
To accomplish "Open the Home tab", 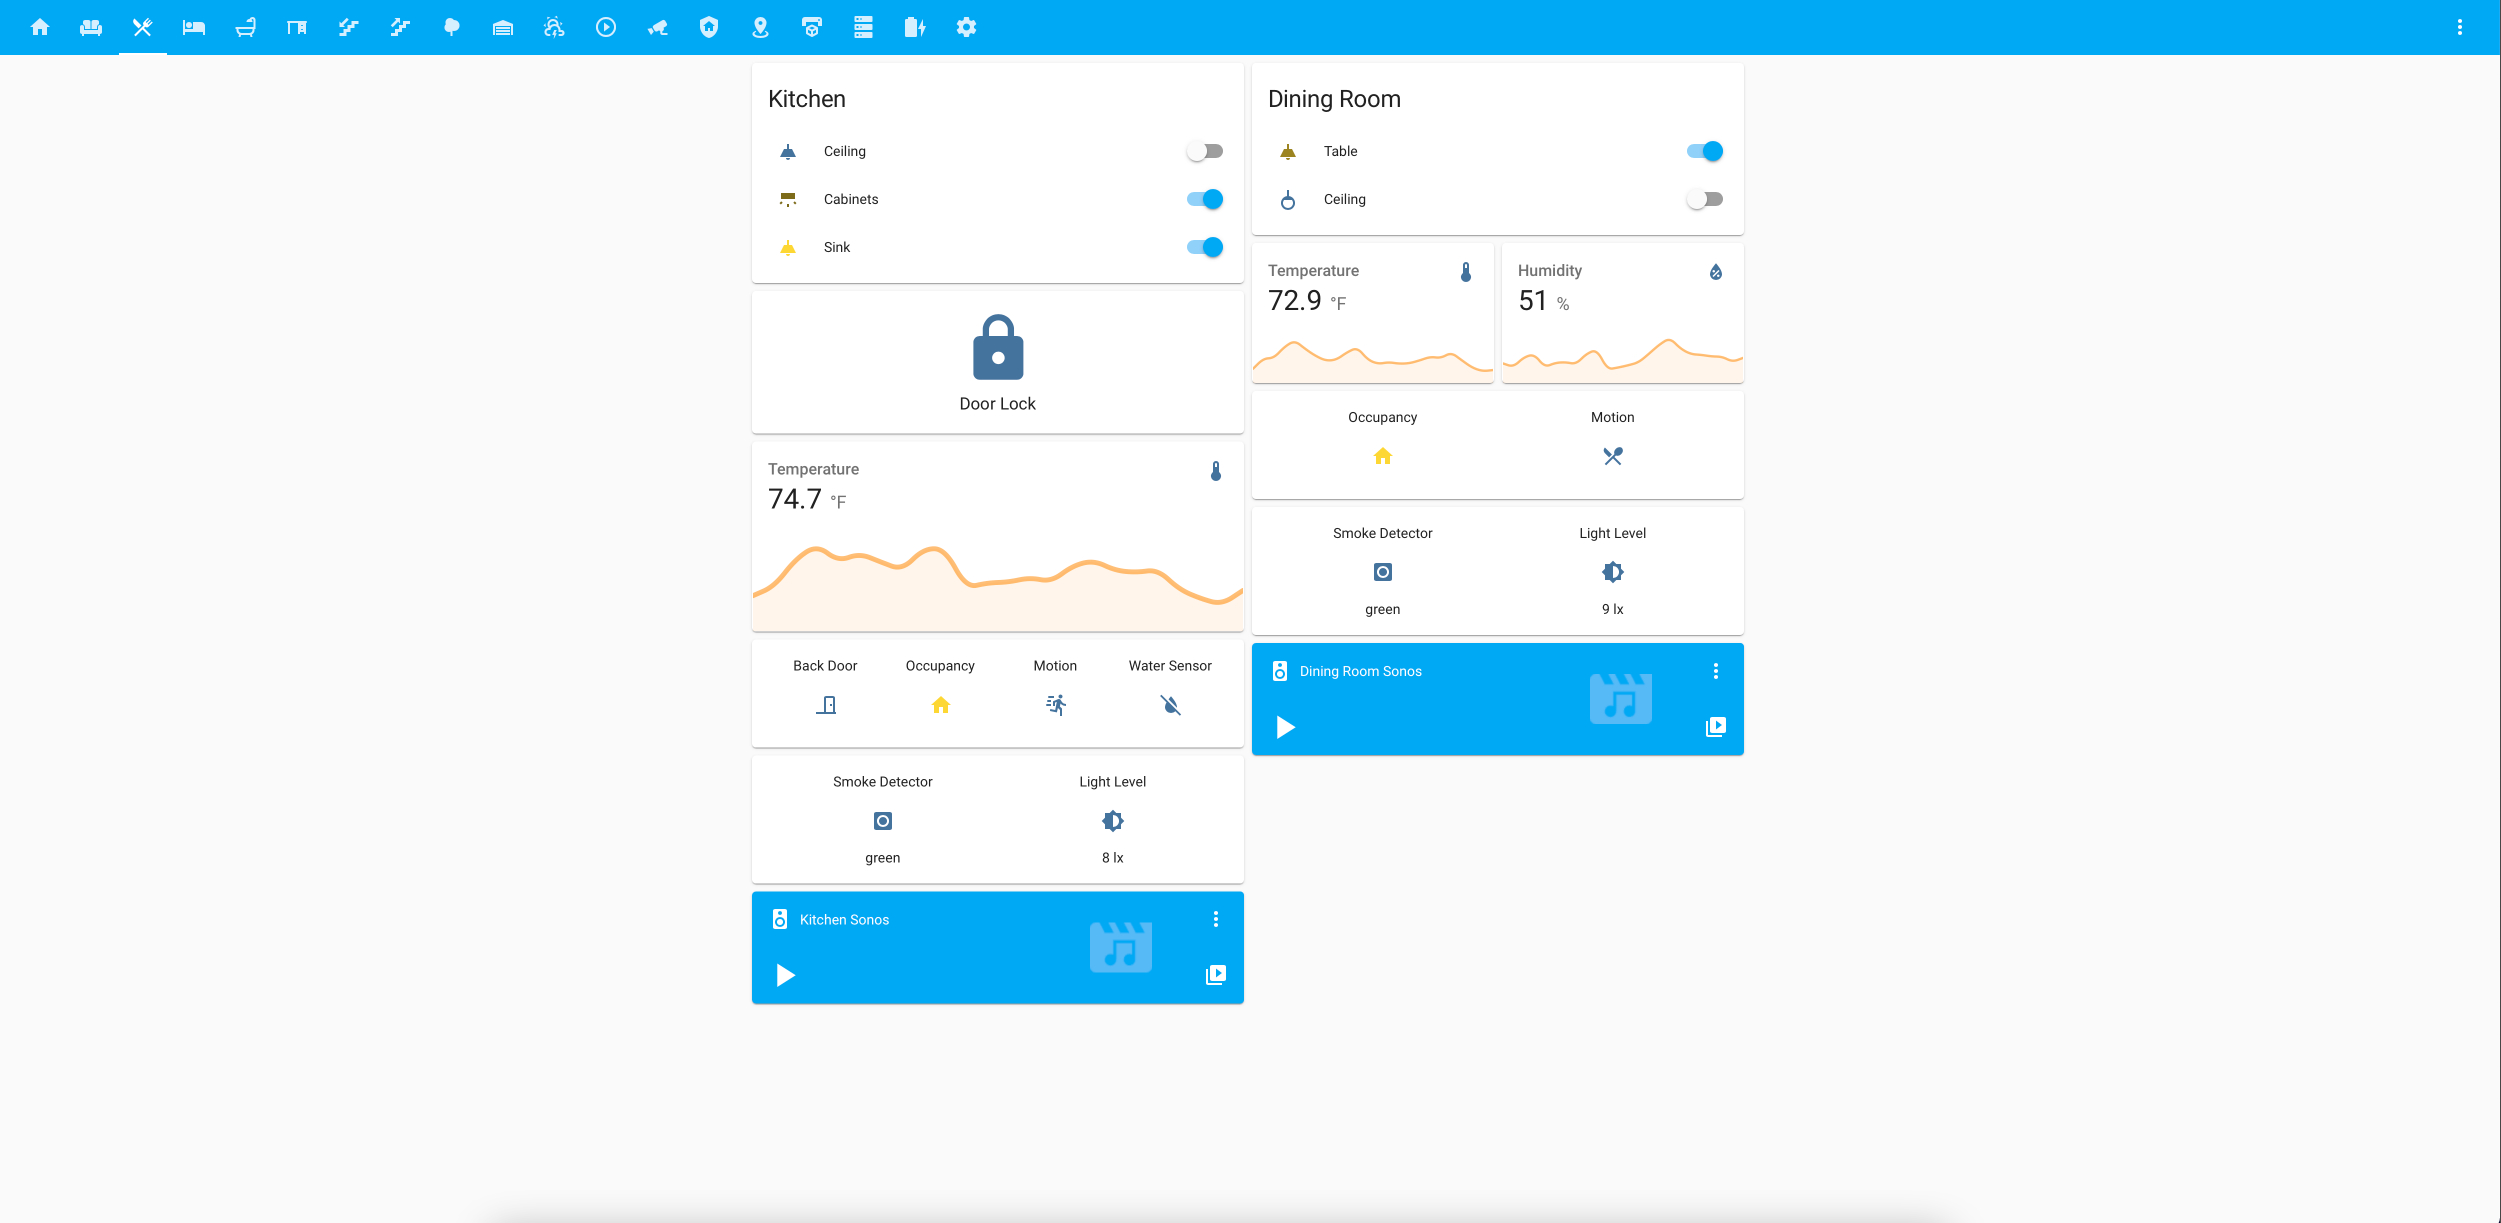I will 40,27.
